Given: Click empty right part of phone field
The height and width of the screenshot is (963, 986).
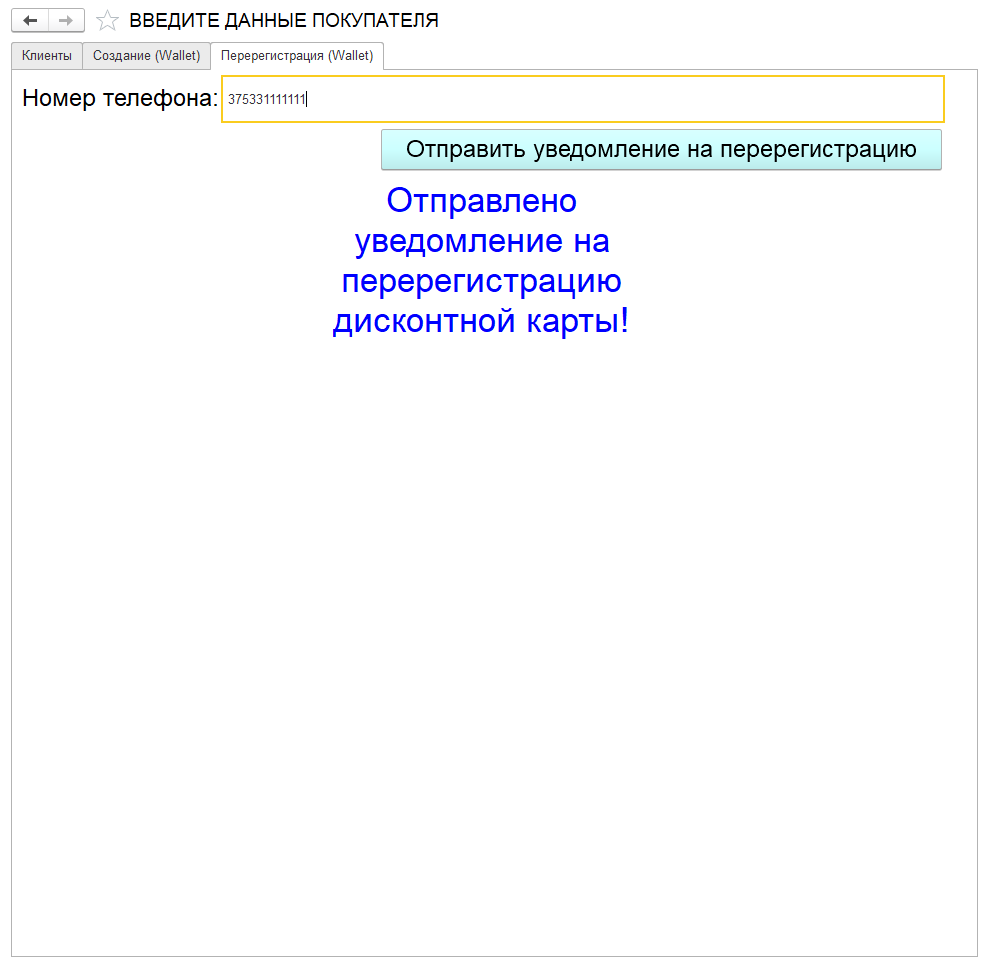Looking at the screenshot, I should [x=800, y=99].
